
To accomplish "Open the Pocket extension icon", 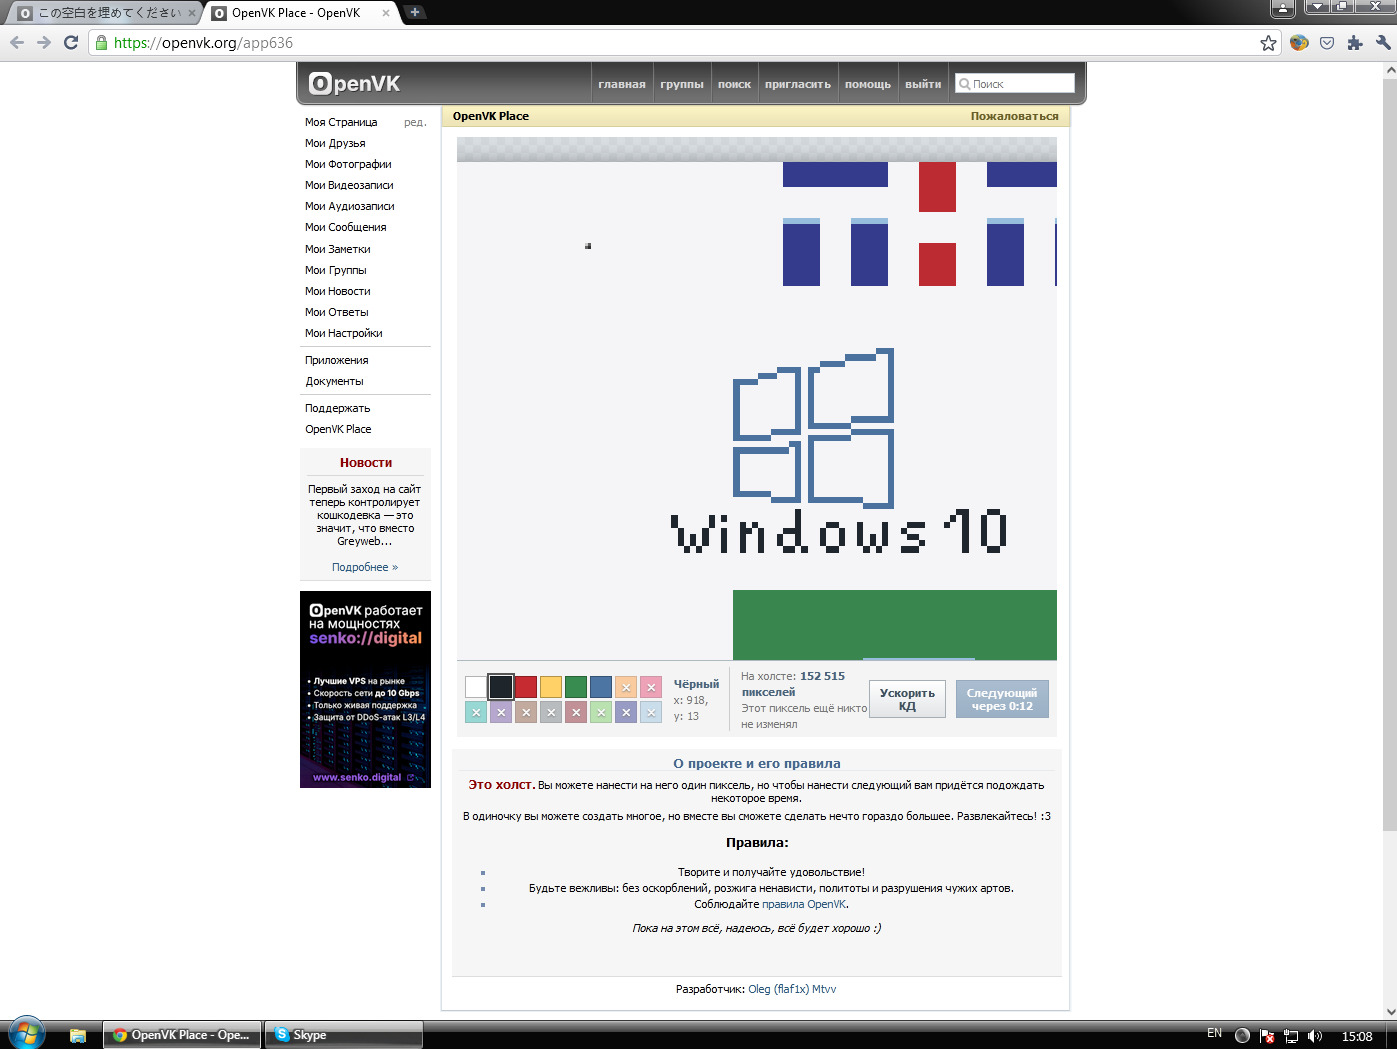I will [x=1327, y=43].
